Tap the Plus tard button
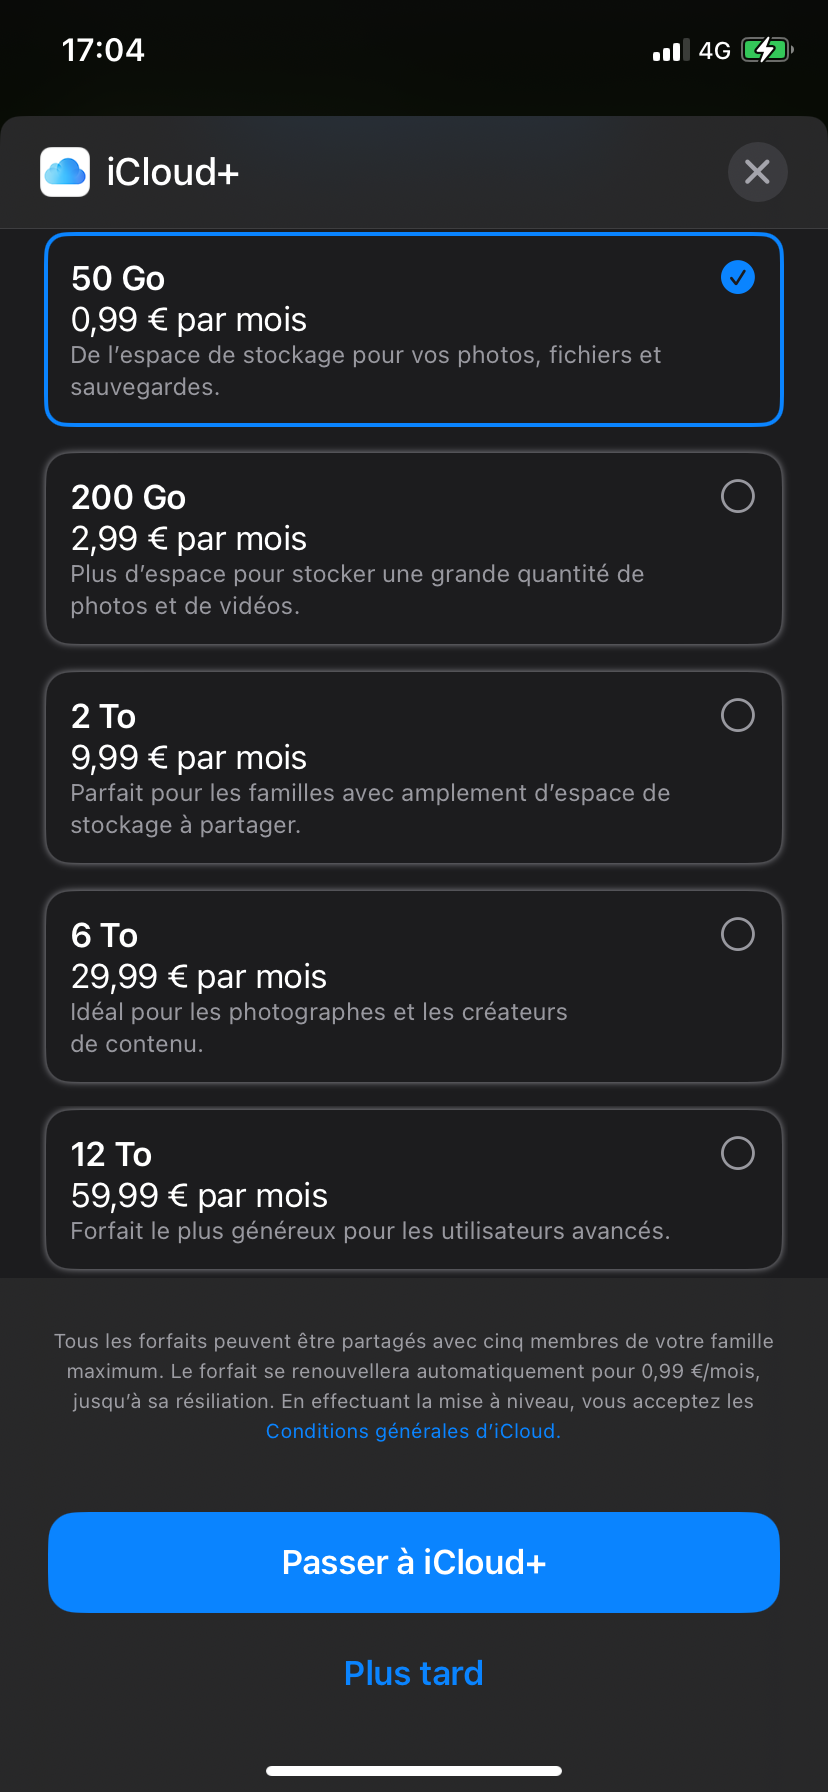Image resolution: width=828 pixels, height=1792 pixels. click(x=413, y=1673)
